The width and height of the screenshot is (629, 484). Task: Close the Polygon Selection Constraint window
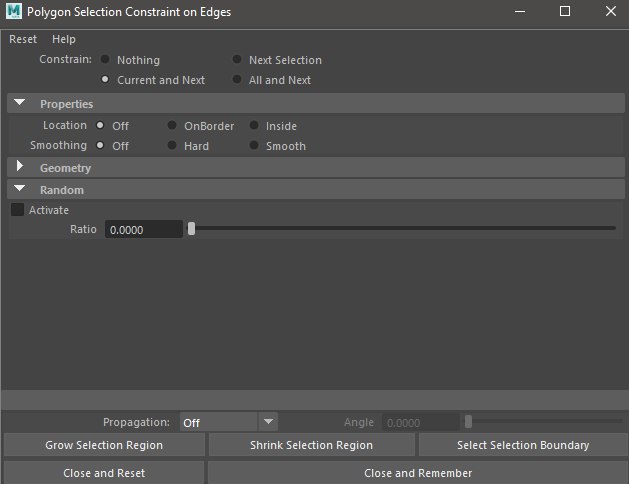pos(611,11)
